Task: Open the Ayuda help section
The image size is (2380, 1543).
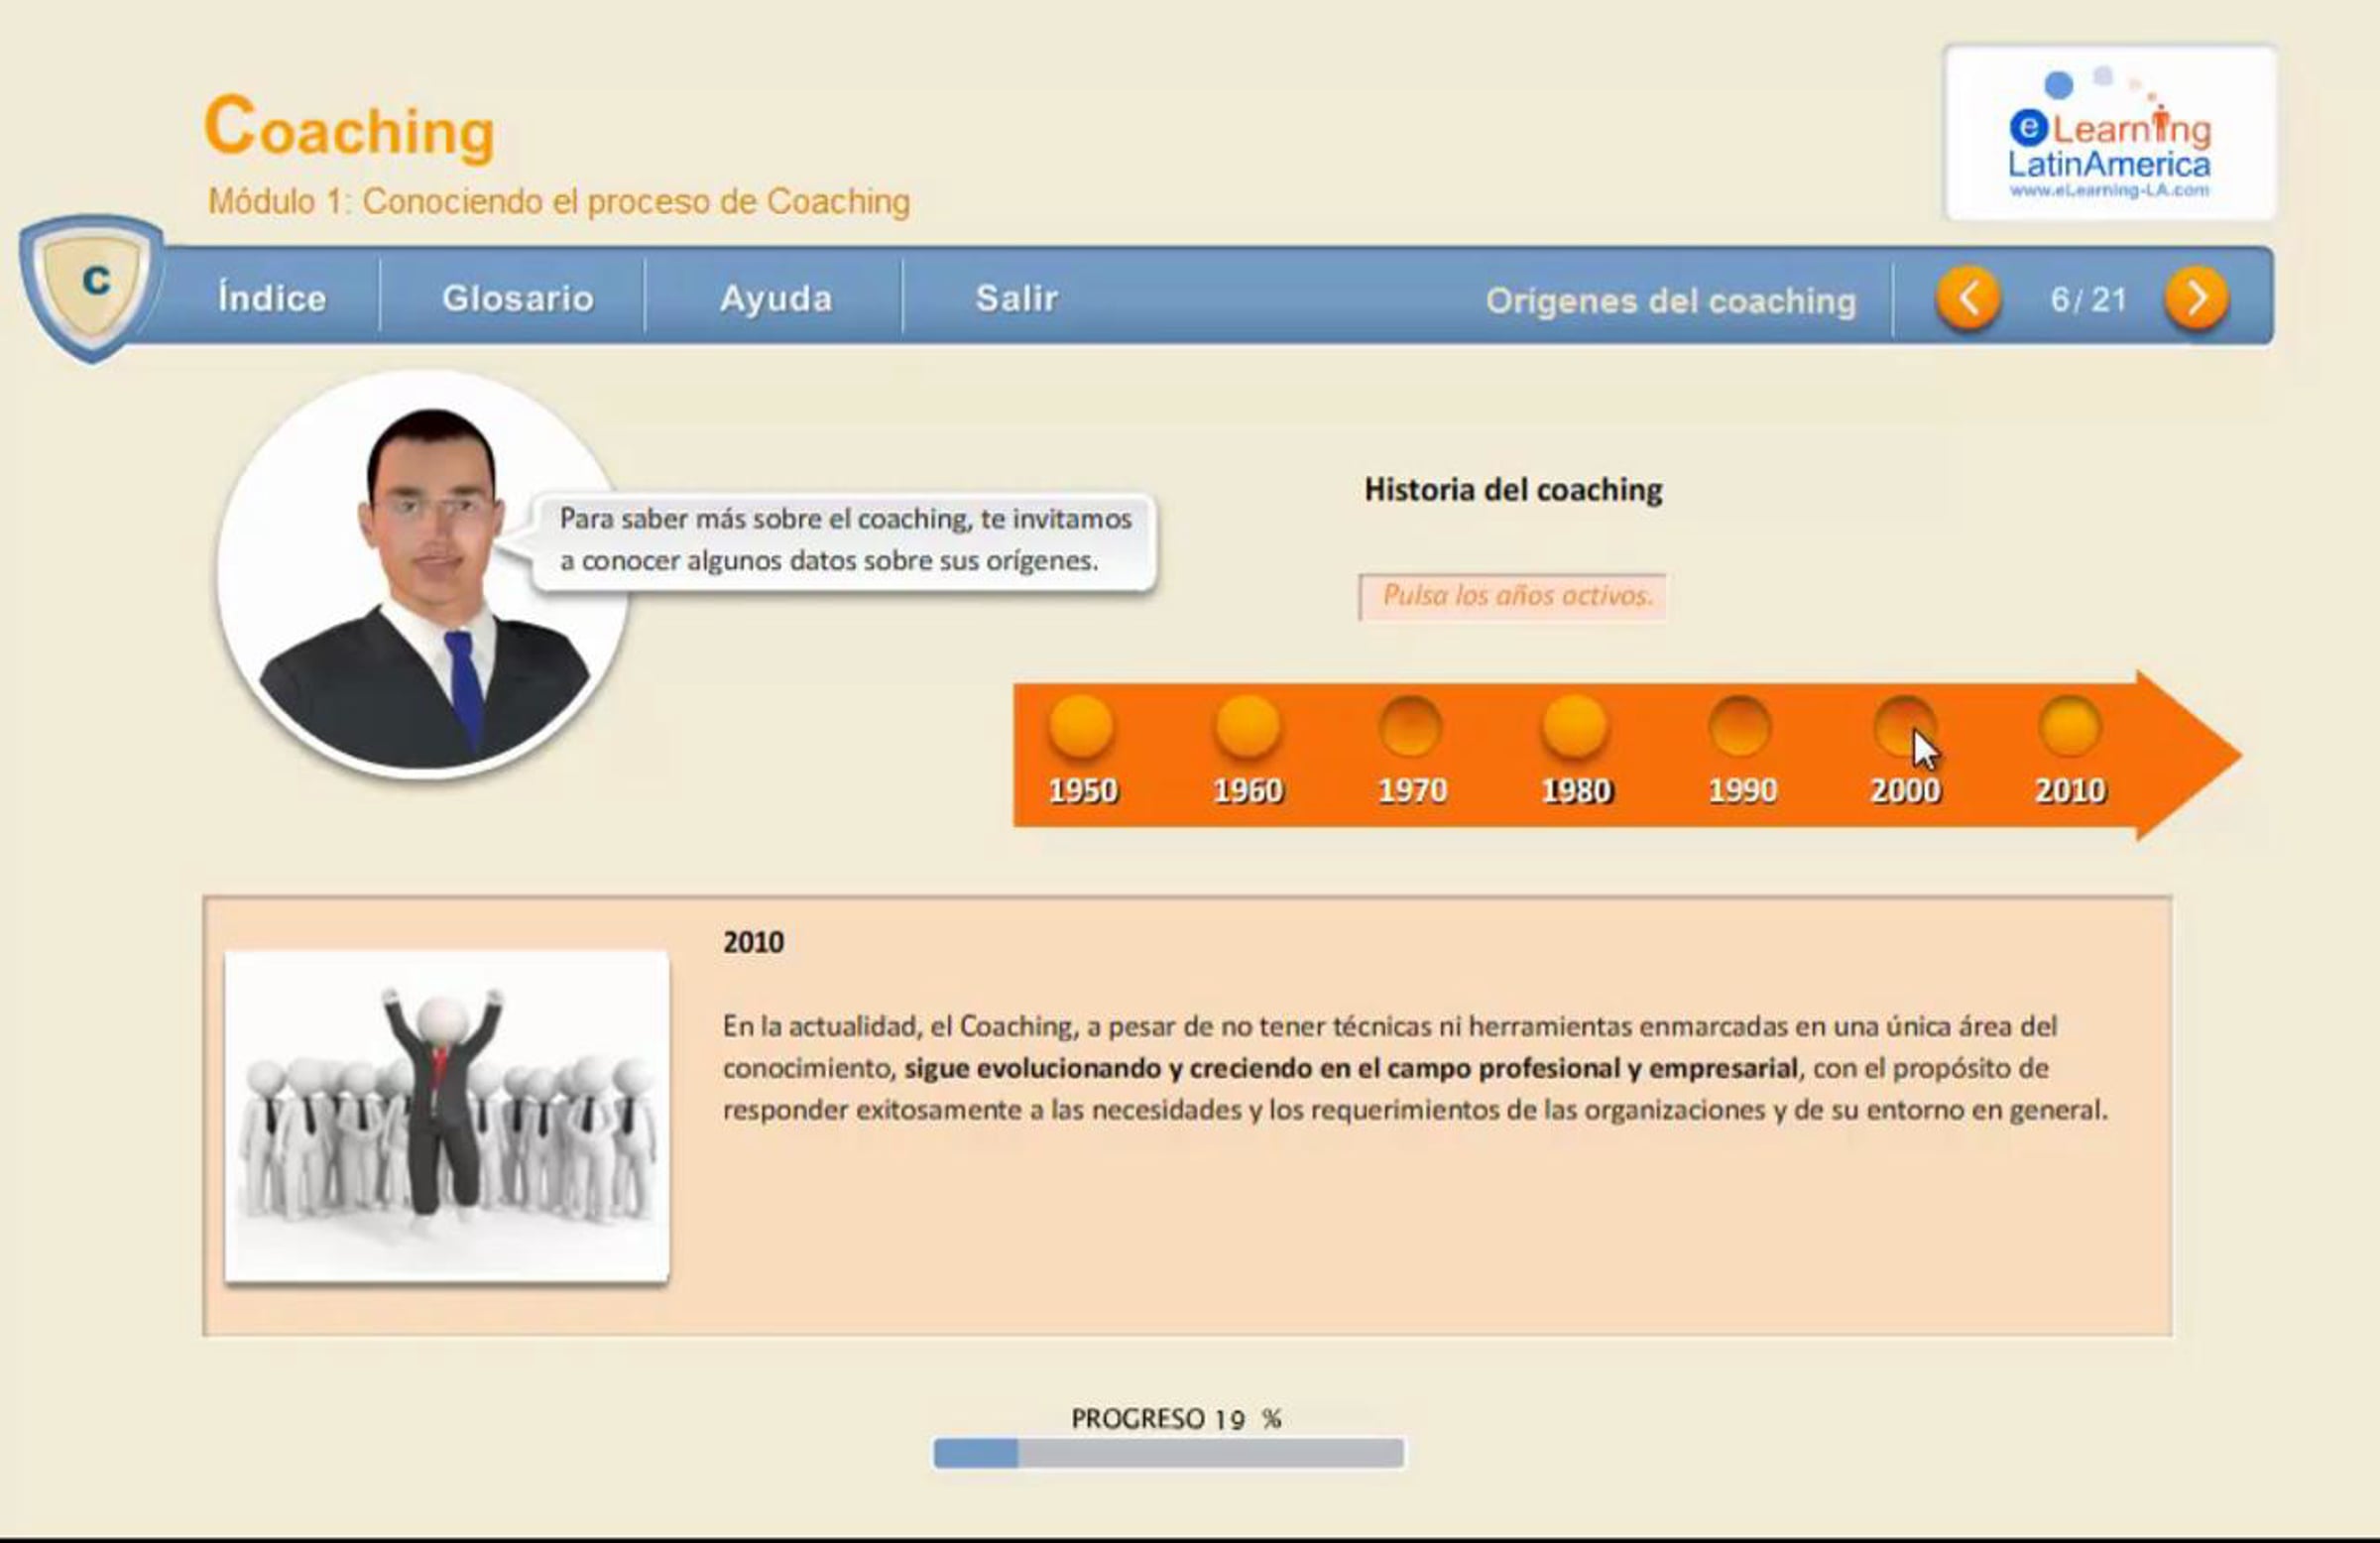Action: 776,298
